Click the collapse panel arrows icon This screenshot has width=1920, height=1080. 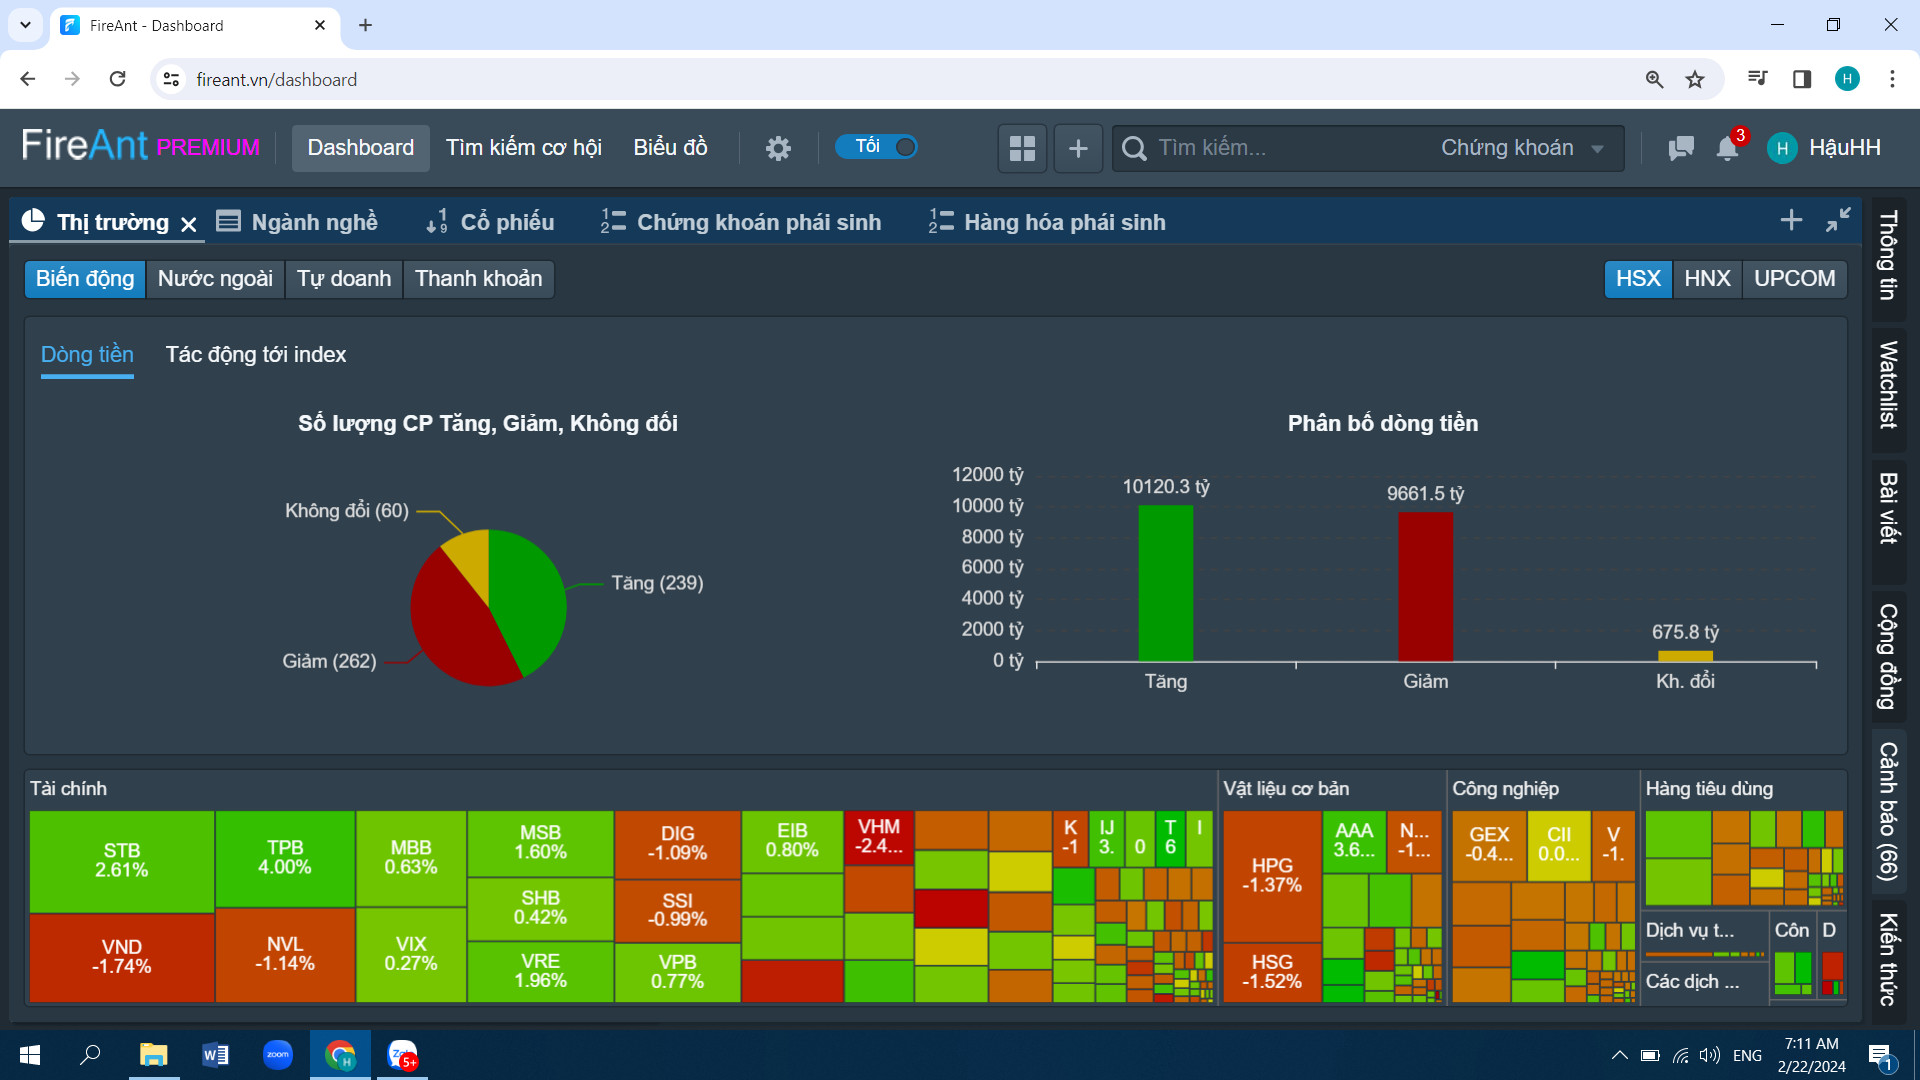(1838, 220)
